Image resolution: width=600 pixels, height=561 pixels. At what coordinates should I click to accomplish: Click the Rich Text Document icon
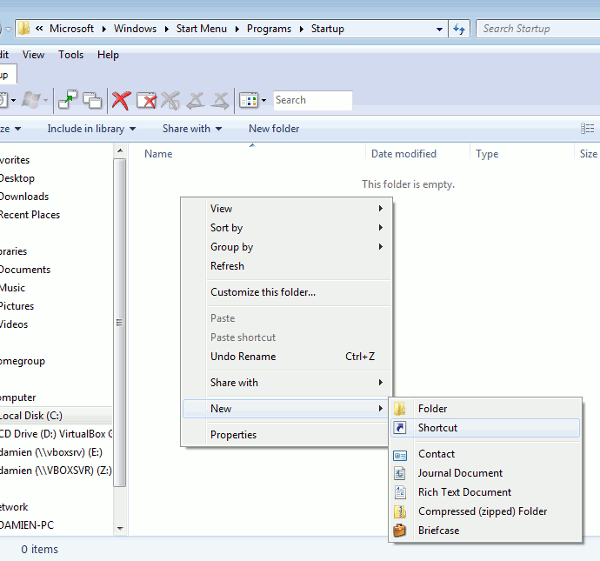(400, 492)
